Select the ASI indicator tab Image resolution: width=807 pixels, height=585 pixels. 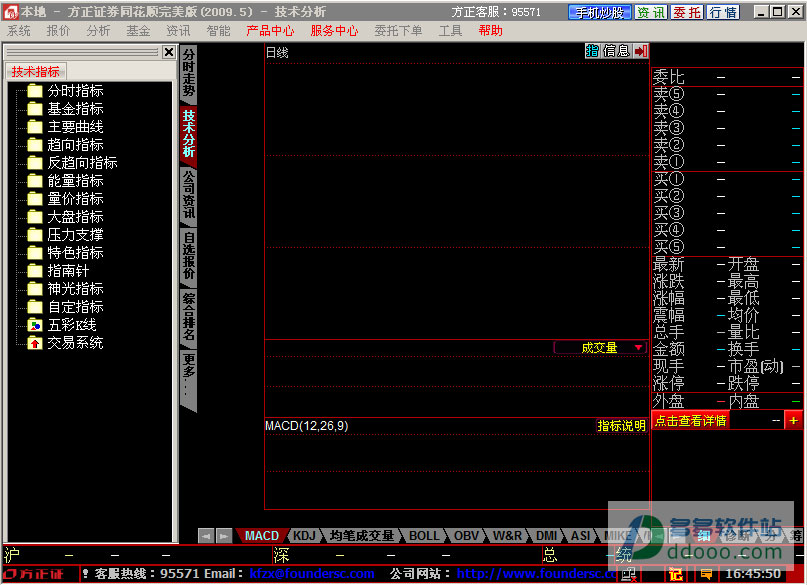tap(581, 536)
